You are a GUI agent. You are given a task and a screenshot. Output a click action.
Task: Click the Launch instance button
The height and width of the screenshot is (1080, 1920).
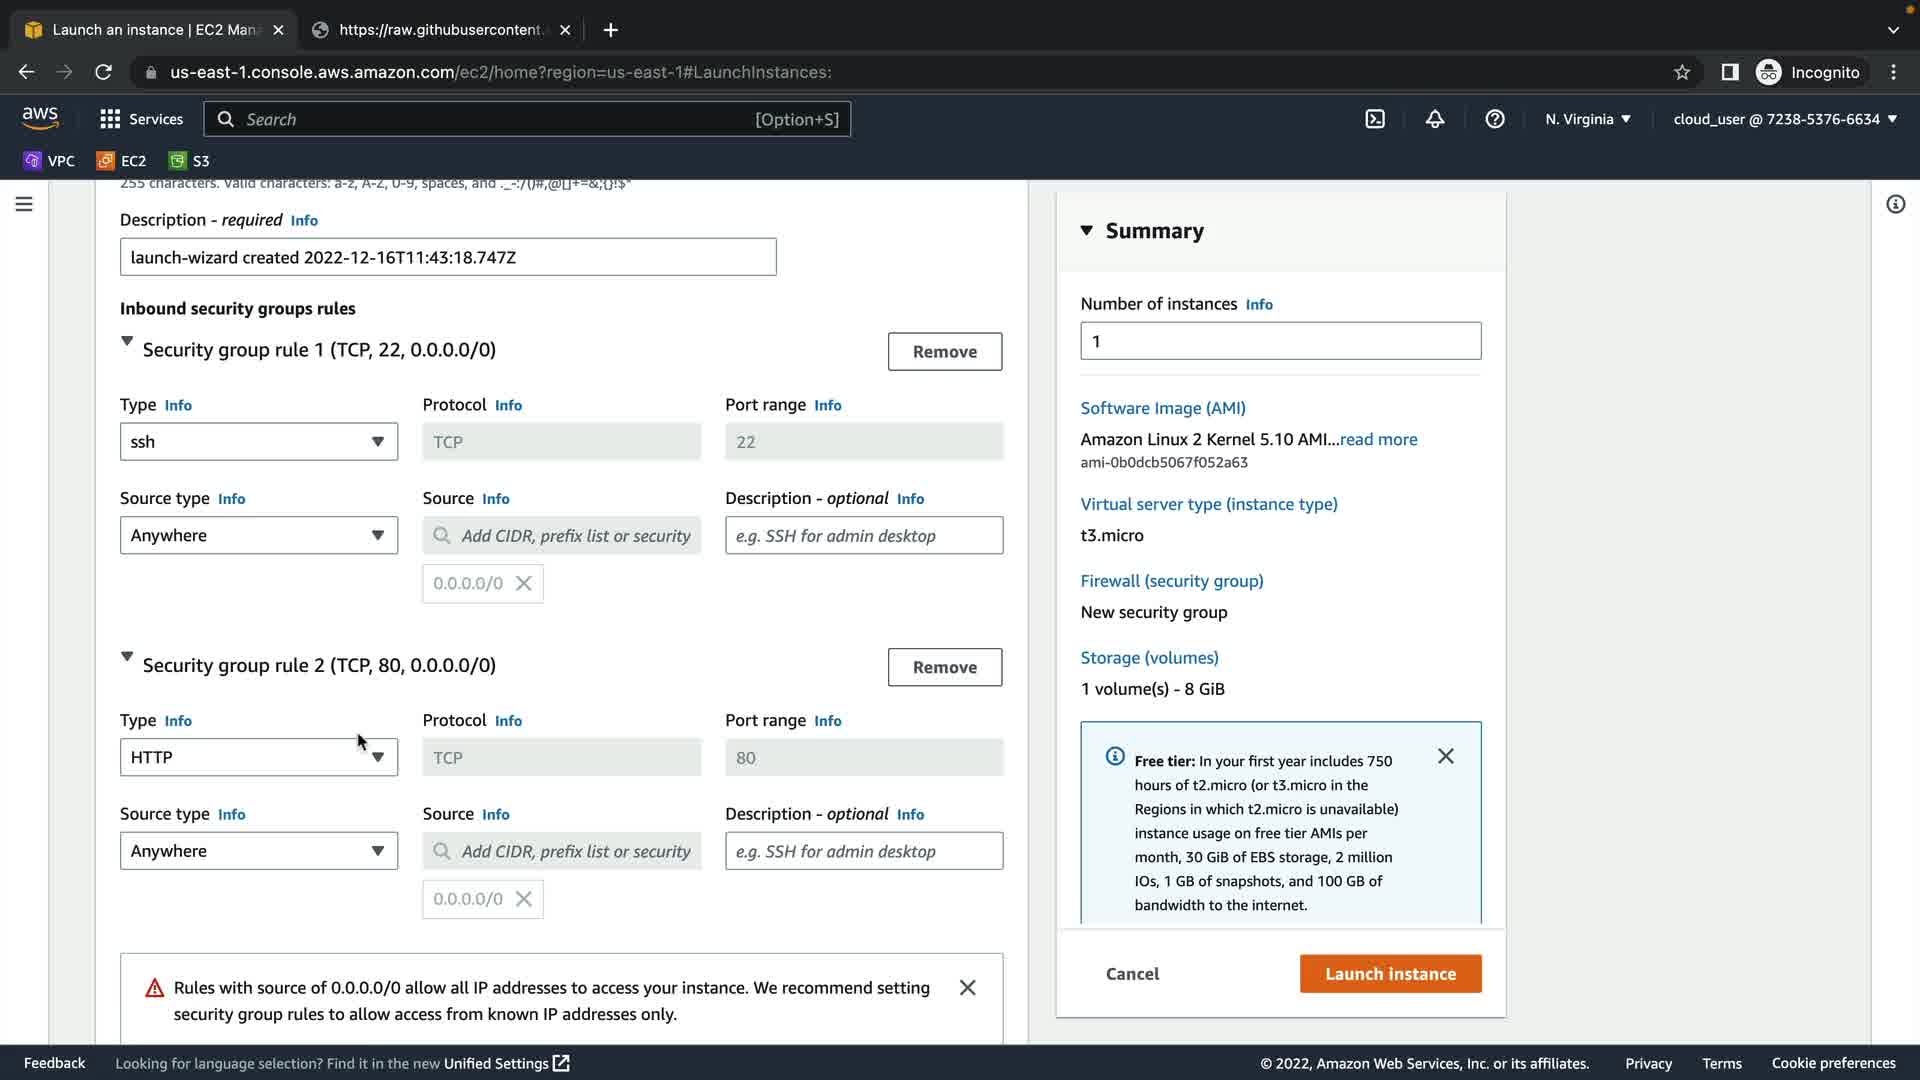pos(1390,974)
